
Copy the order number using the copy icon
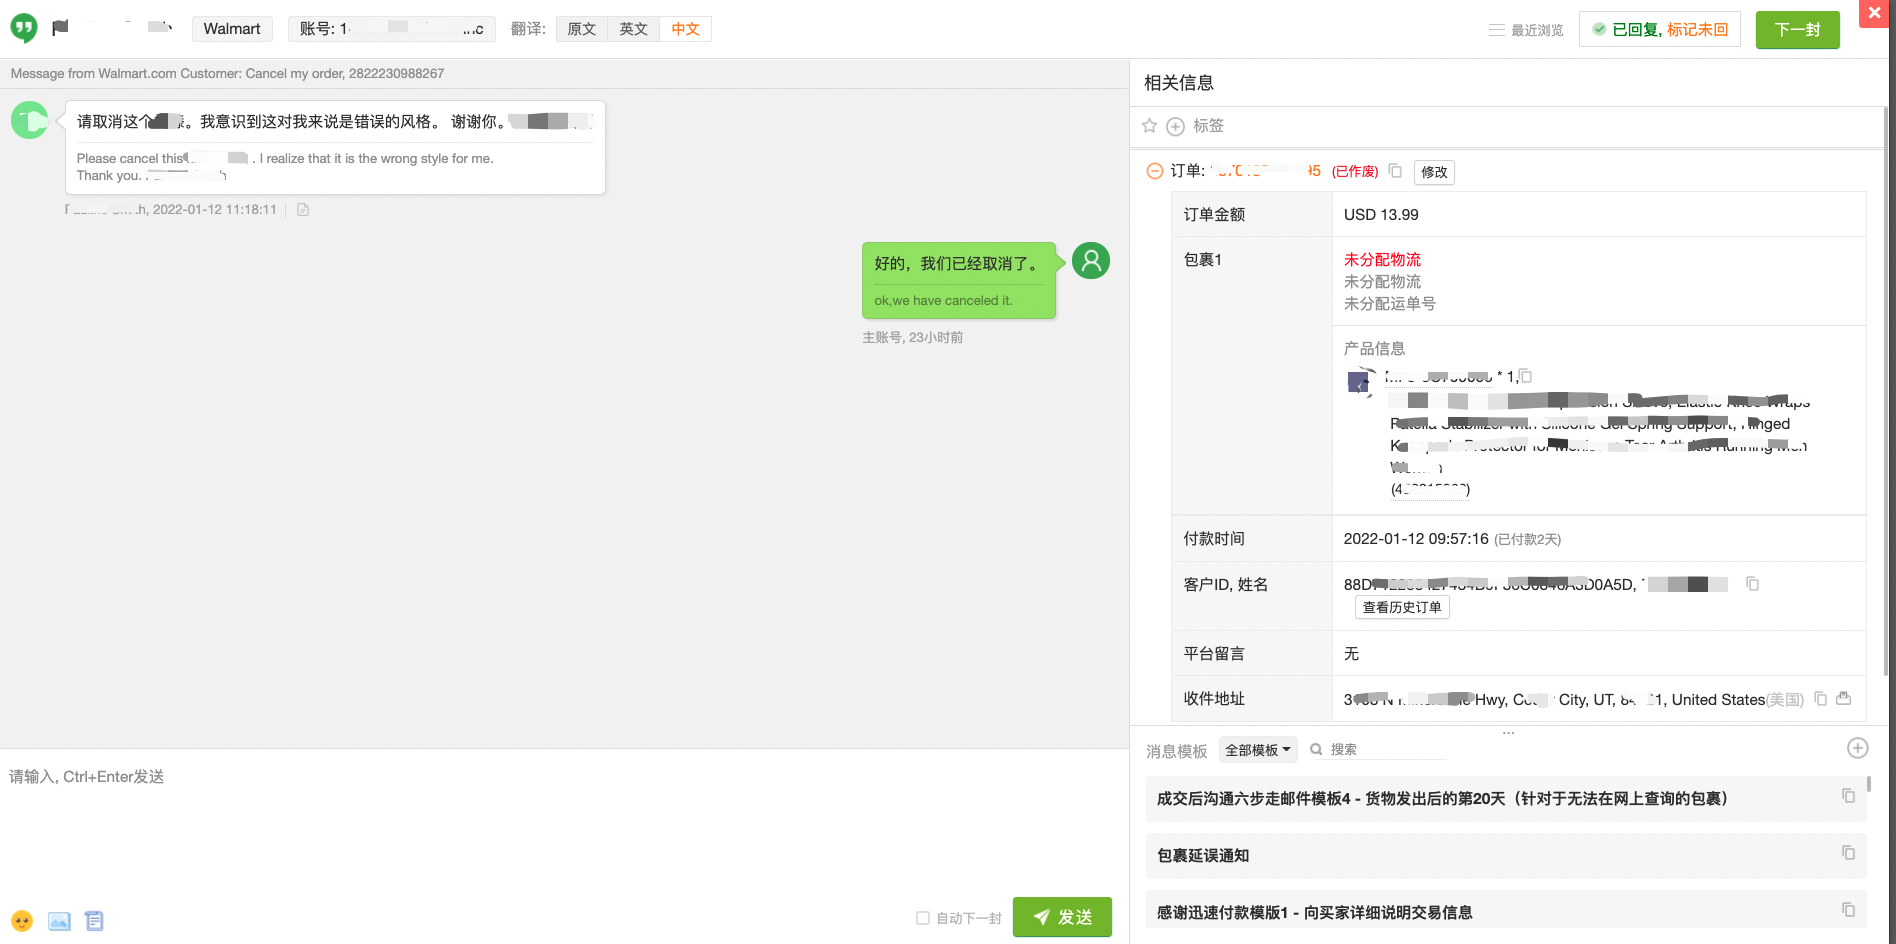pos(1396,171)
